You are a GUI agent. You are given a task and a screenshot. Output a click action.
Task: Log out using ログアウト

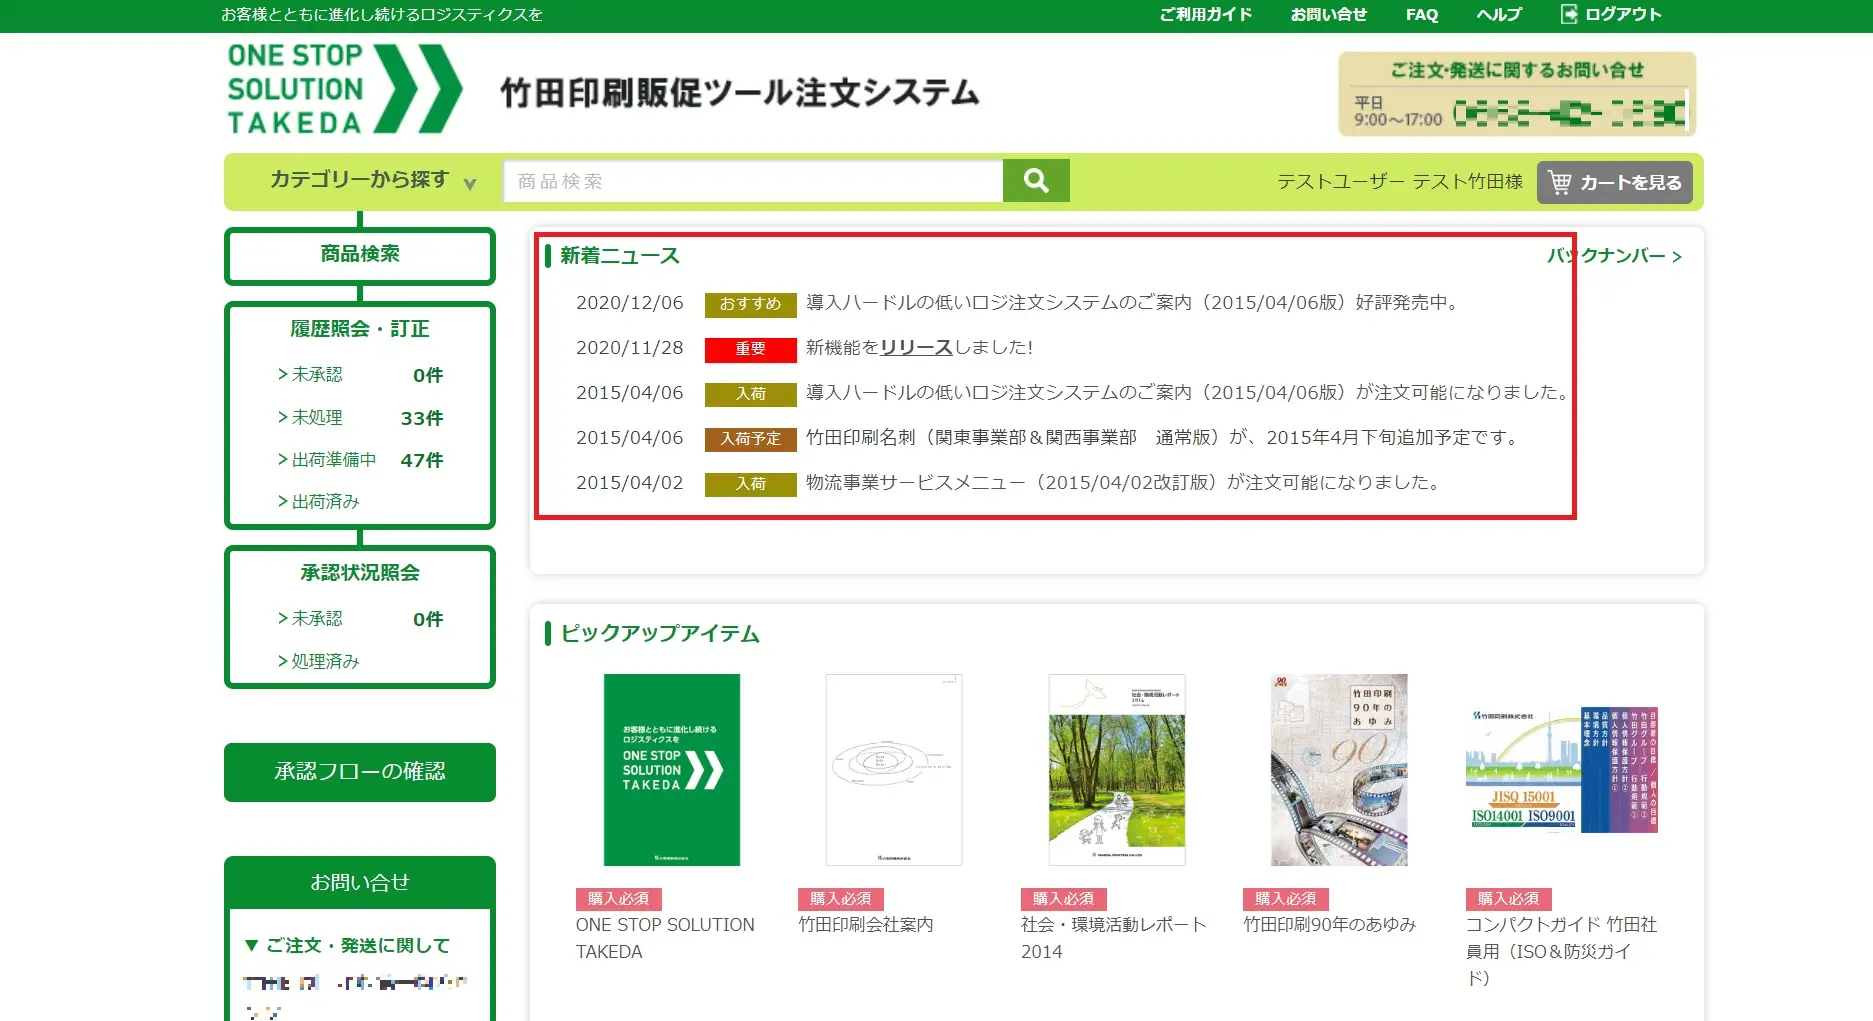pyautogui.click(x=1611, y=14)
